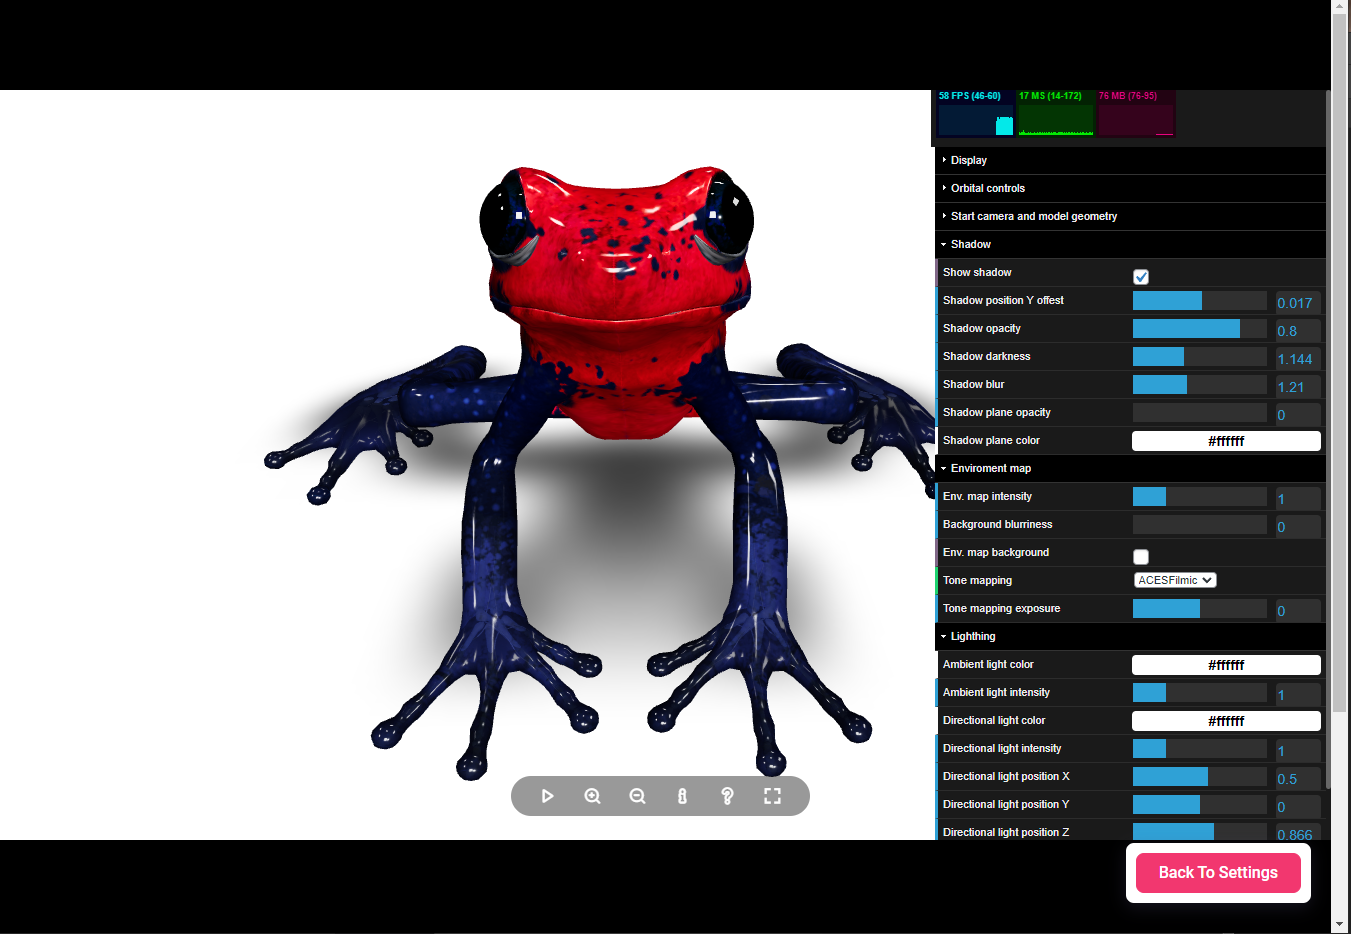Click the MS frame-time graph
Image resolution: width=1351 pixels, height=934 pixels.
1056,113
